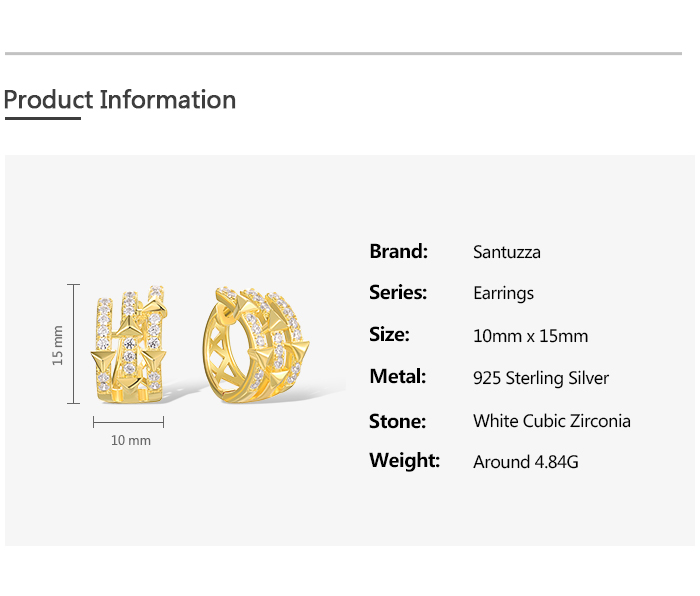Click the 10 mm width label
The image size is (700, 596).
[x=130, y=440]
